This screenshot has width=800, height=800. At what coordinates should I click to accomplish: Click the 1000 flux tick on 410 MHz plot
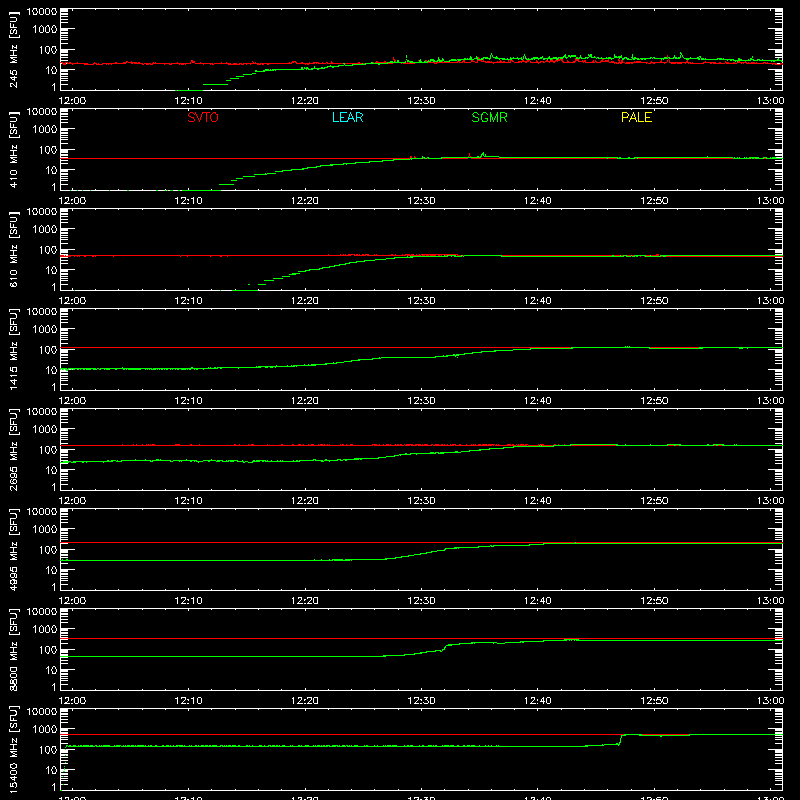click(x=45, y=130)
